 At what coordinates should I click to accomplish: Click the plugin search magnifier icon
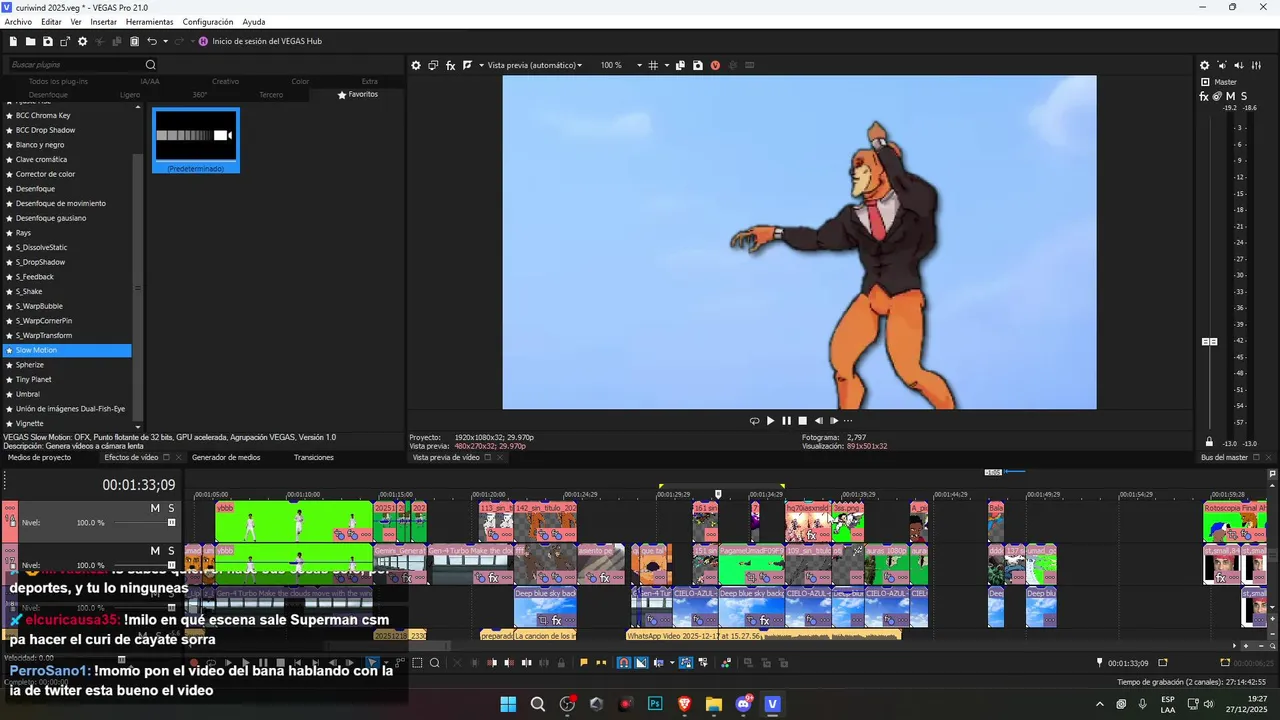151,65
